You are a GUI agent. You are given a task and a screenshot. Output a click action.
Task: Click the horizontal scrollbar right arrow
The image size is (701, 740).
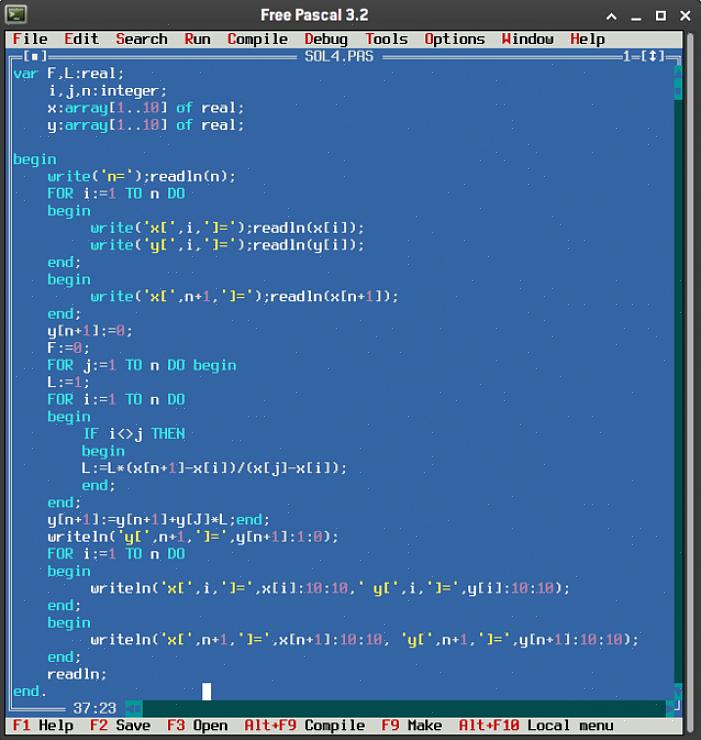point(669,708)
